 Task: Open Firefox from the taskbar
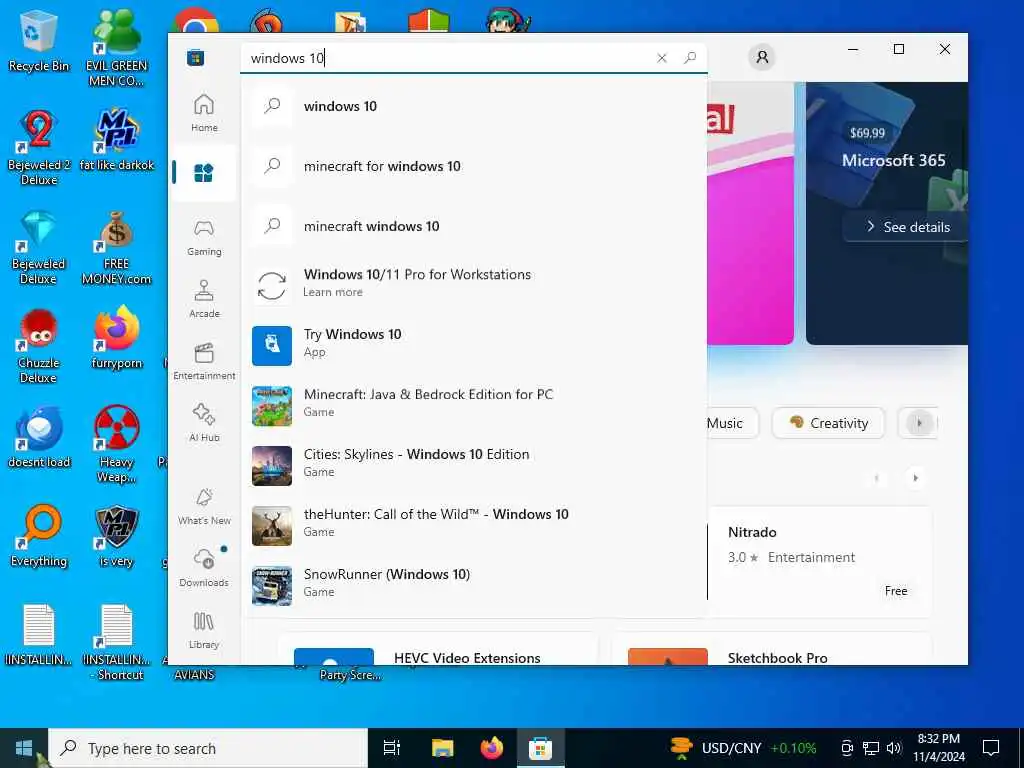coord(491,748)
